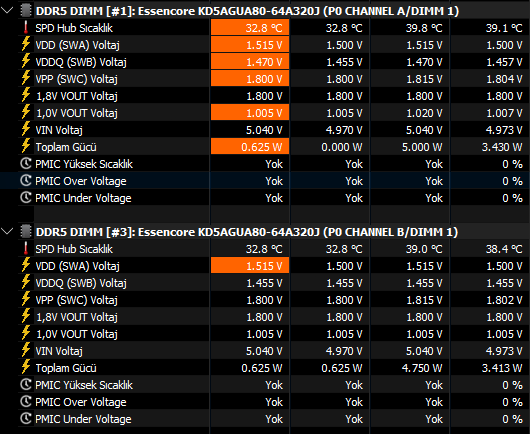Click lightning icon of DIMM #3 VIN Voltaj
530x434 pixels.
pyautogui.click(x=26, y=350)
